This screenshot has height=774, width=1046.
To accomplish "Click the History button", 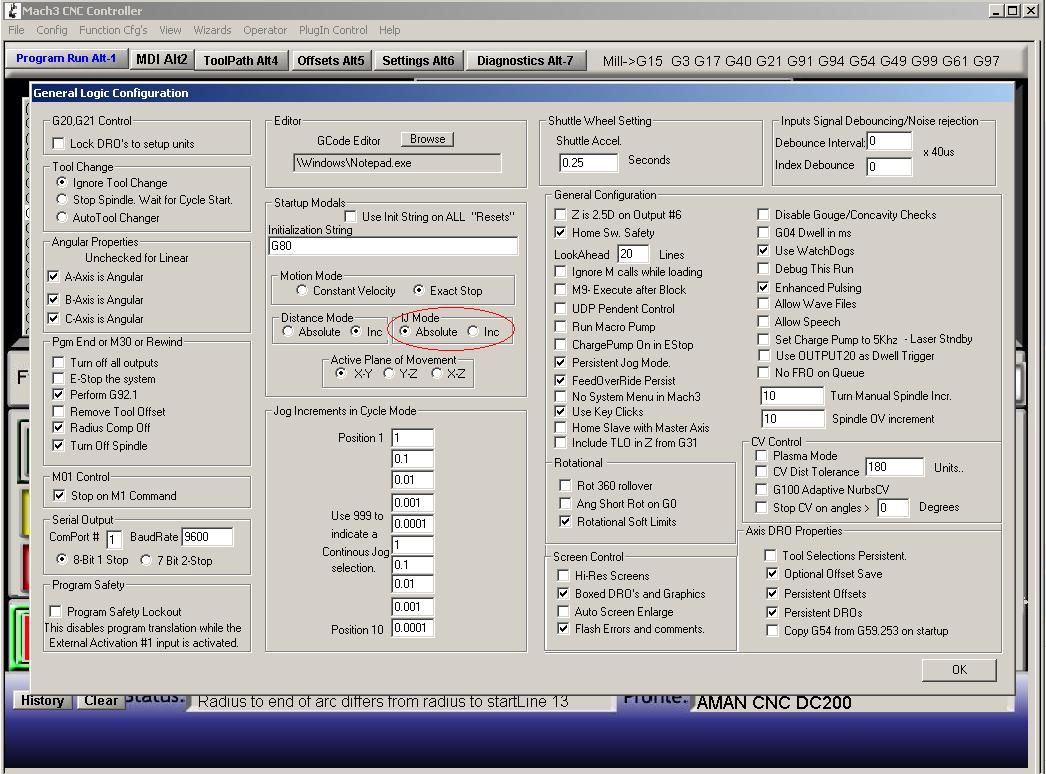I will coord(42,701).
